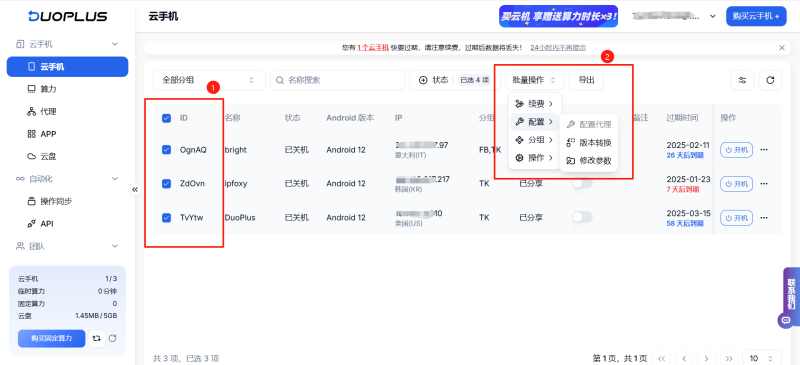
Task: Open the page size dropdown showing 10
Action: click(x=762, y=358)
